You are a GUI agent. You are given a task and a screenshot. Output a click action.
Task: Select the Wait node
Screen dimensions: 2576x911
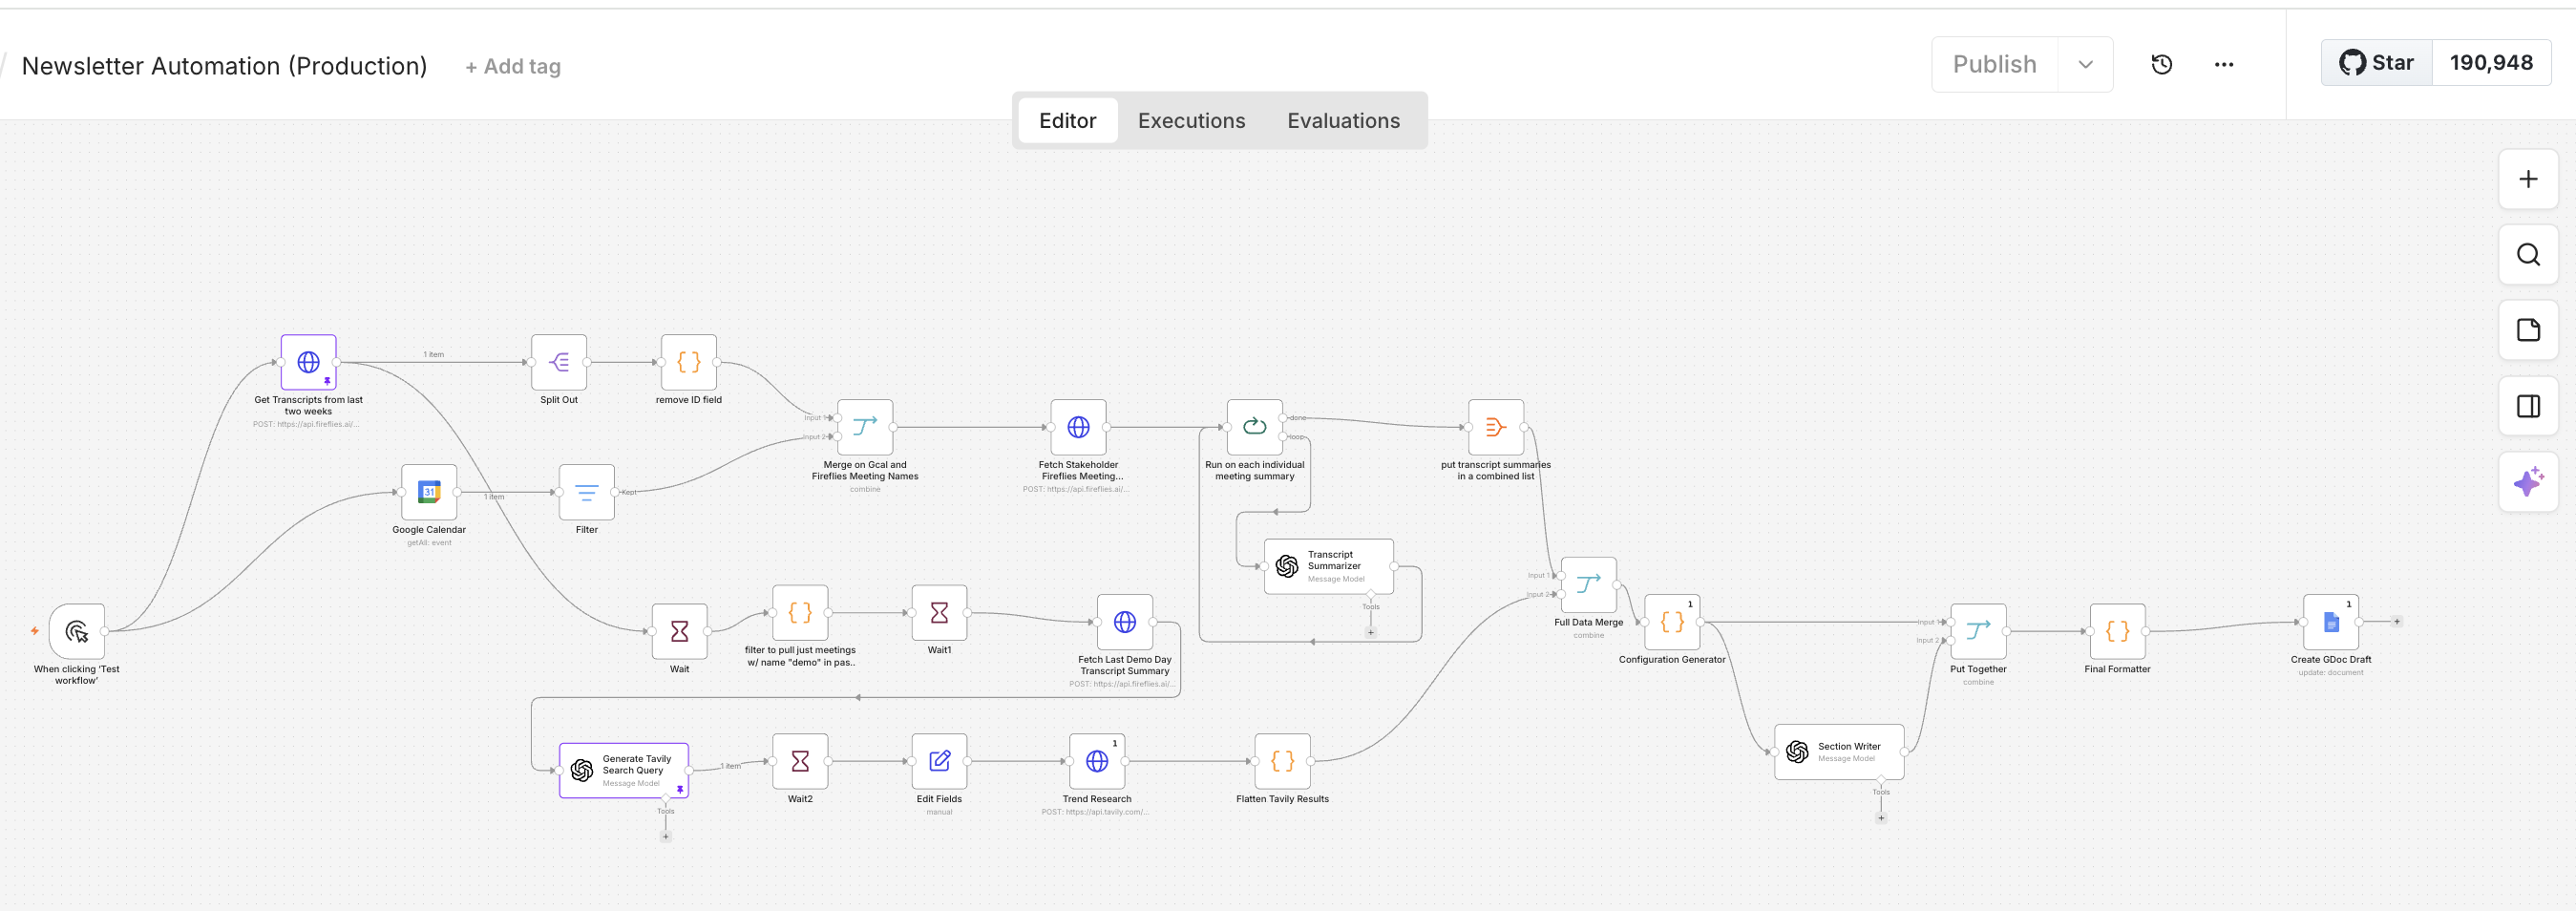pyautogui.click(x=680, y=631)
